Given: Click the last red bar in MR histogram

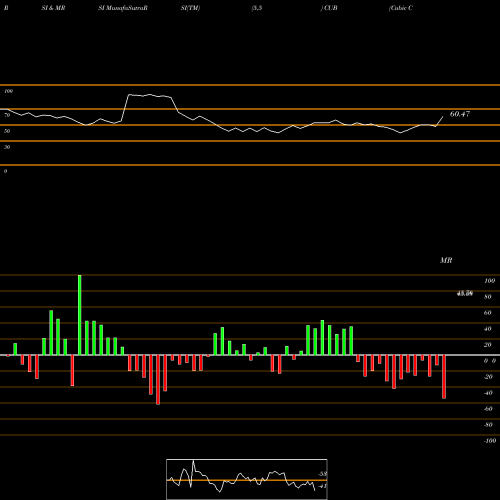Looking at the screenshot, I should 444,377.
